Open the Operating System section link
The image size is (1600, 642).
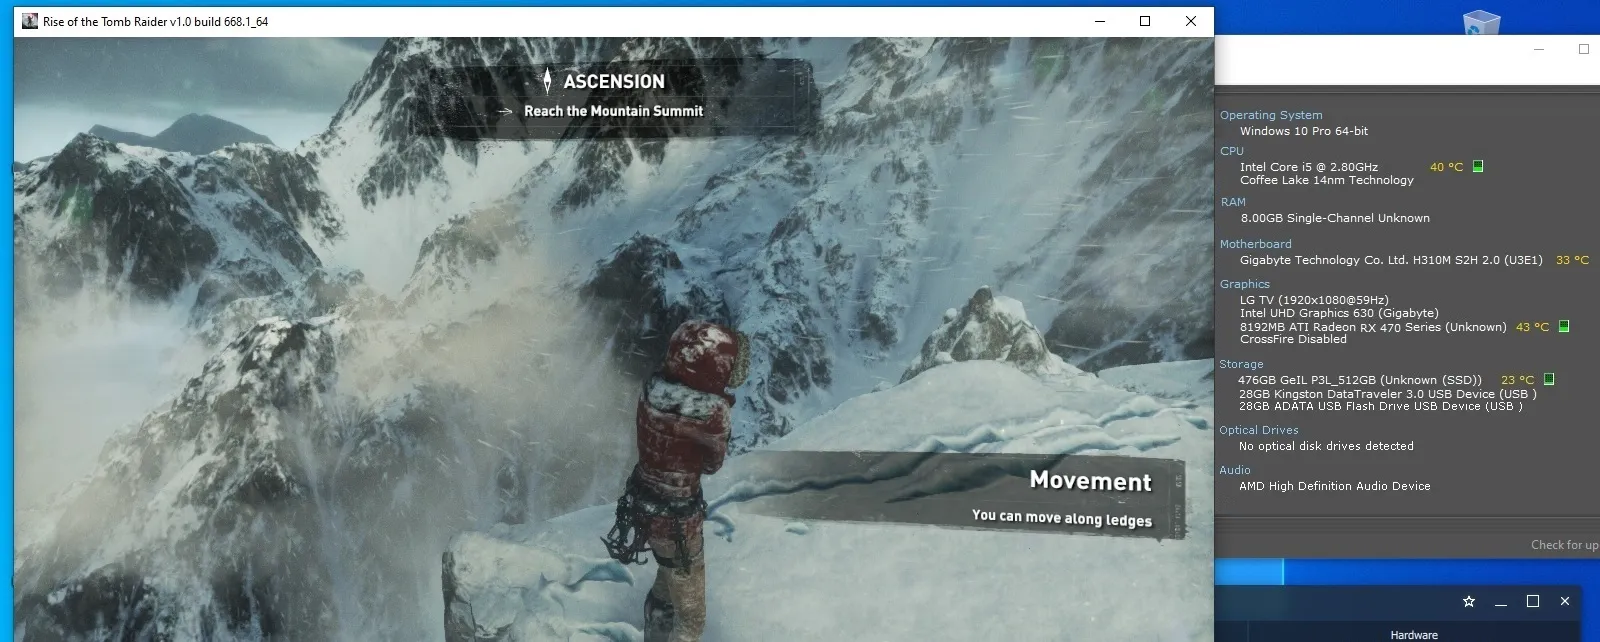1271,115
